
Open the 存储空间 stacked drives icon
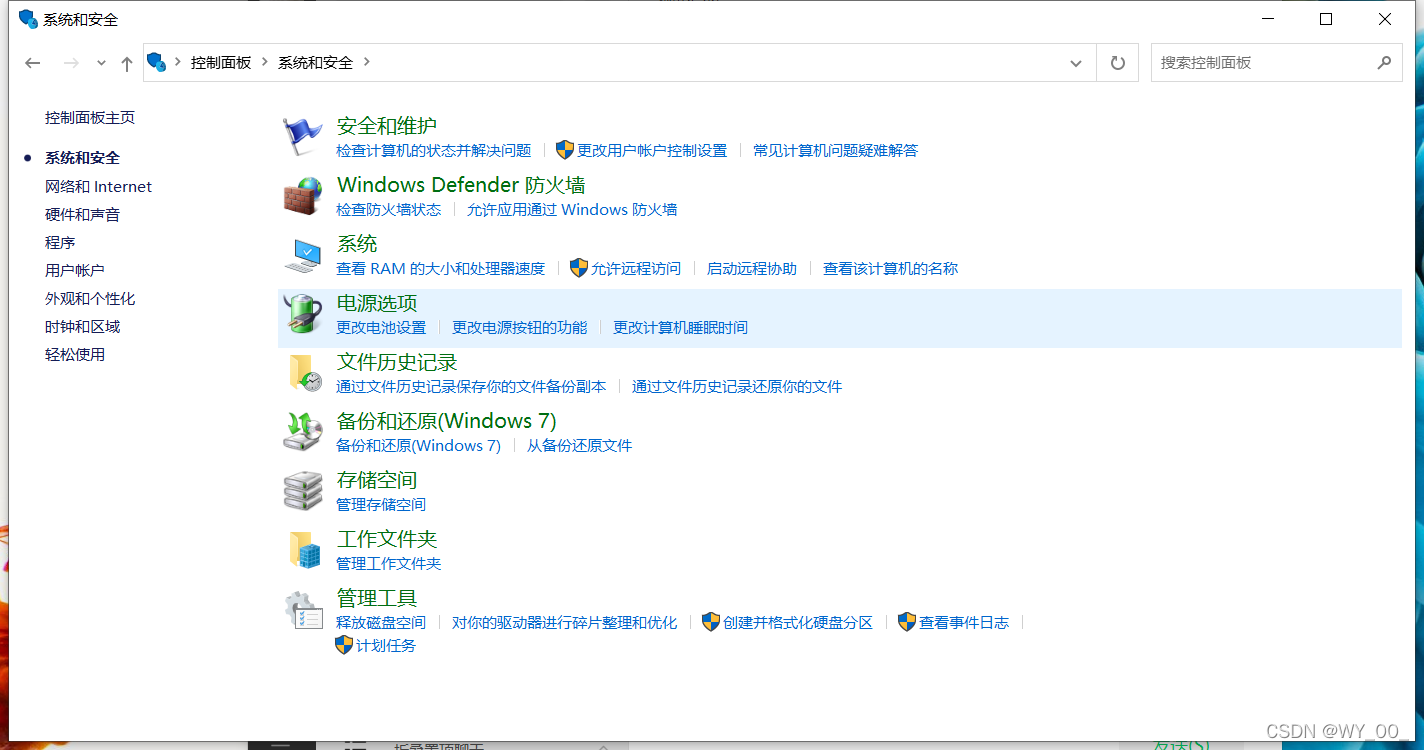(303, 490)
